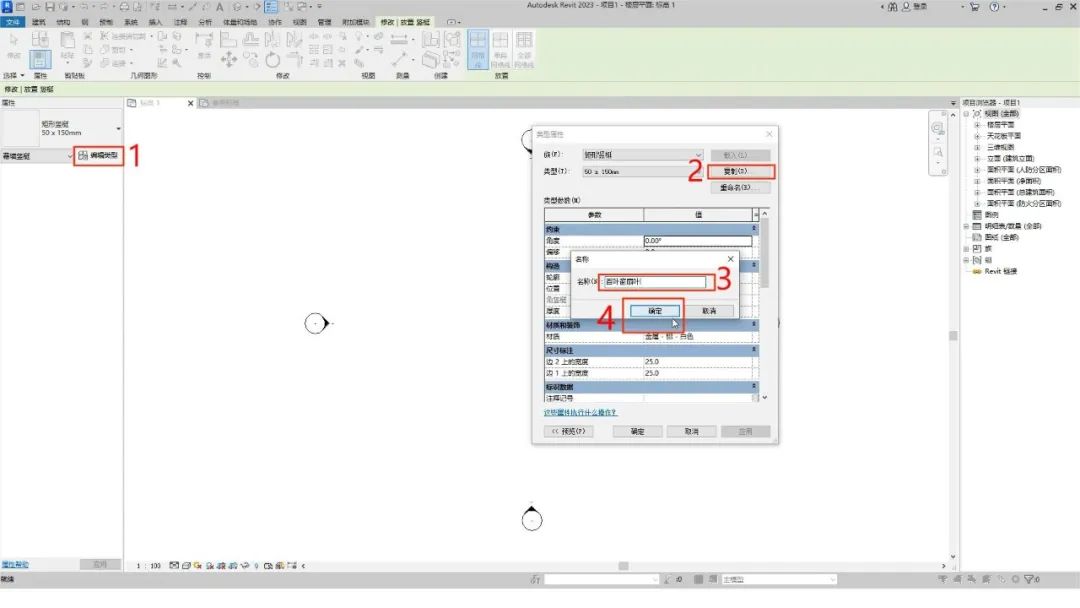
Task: Switch to the 建筑 (Architecture) ribbon tab
Action: 39,22
